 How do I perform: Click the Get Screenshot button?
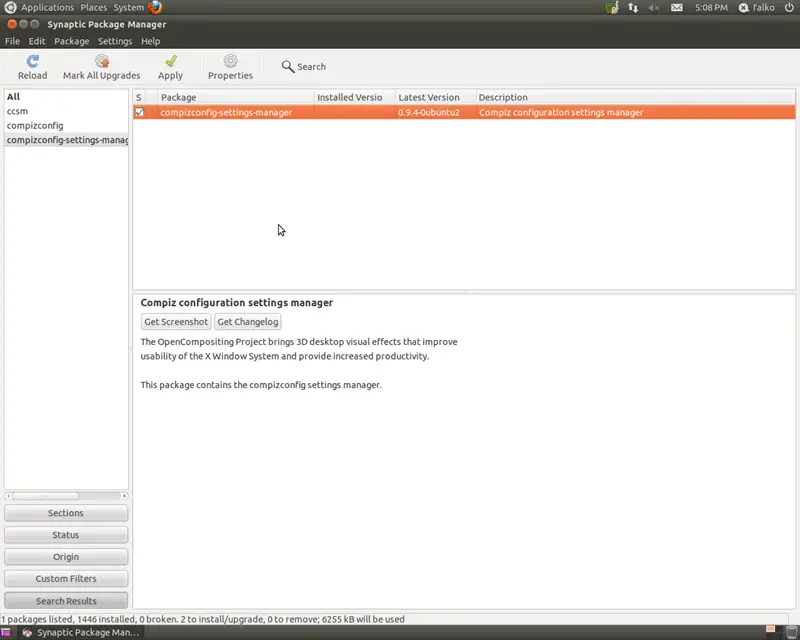pos(176,322)
